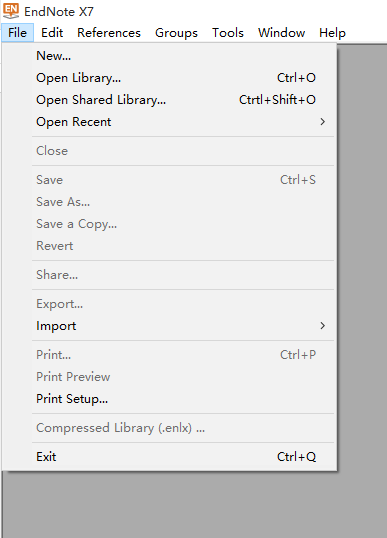Image resolution: width=387 pixels, height=538 pixels.
Task: Choose New... to create a library
Action: 185,56
